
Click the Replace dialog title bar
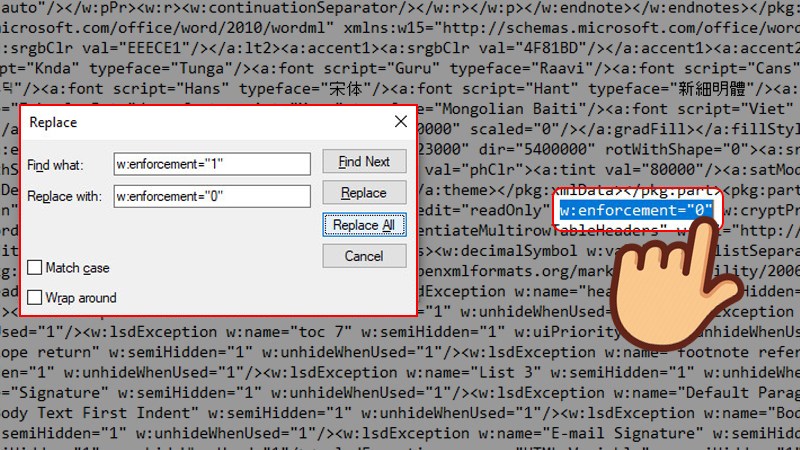[200, 122]
